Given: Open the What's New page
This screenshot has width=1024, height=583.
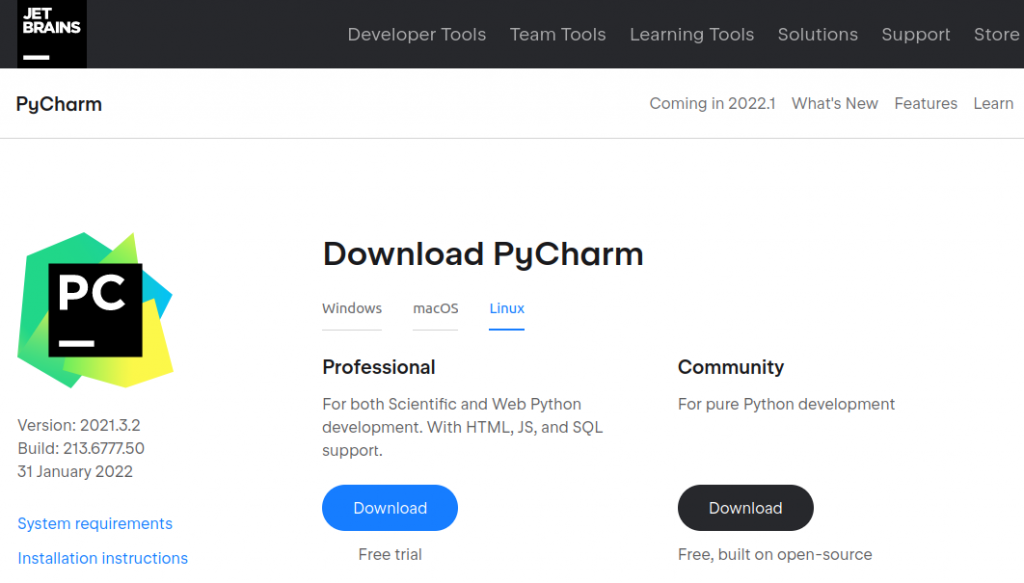Looking at the screenshot, I should click(835, 103).
